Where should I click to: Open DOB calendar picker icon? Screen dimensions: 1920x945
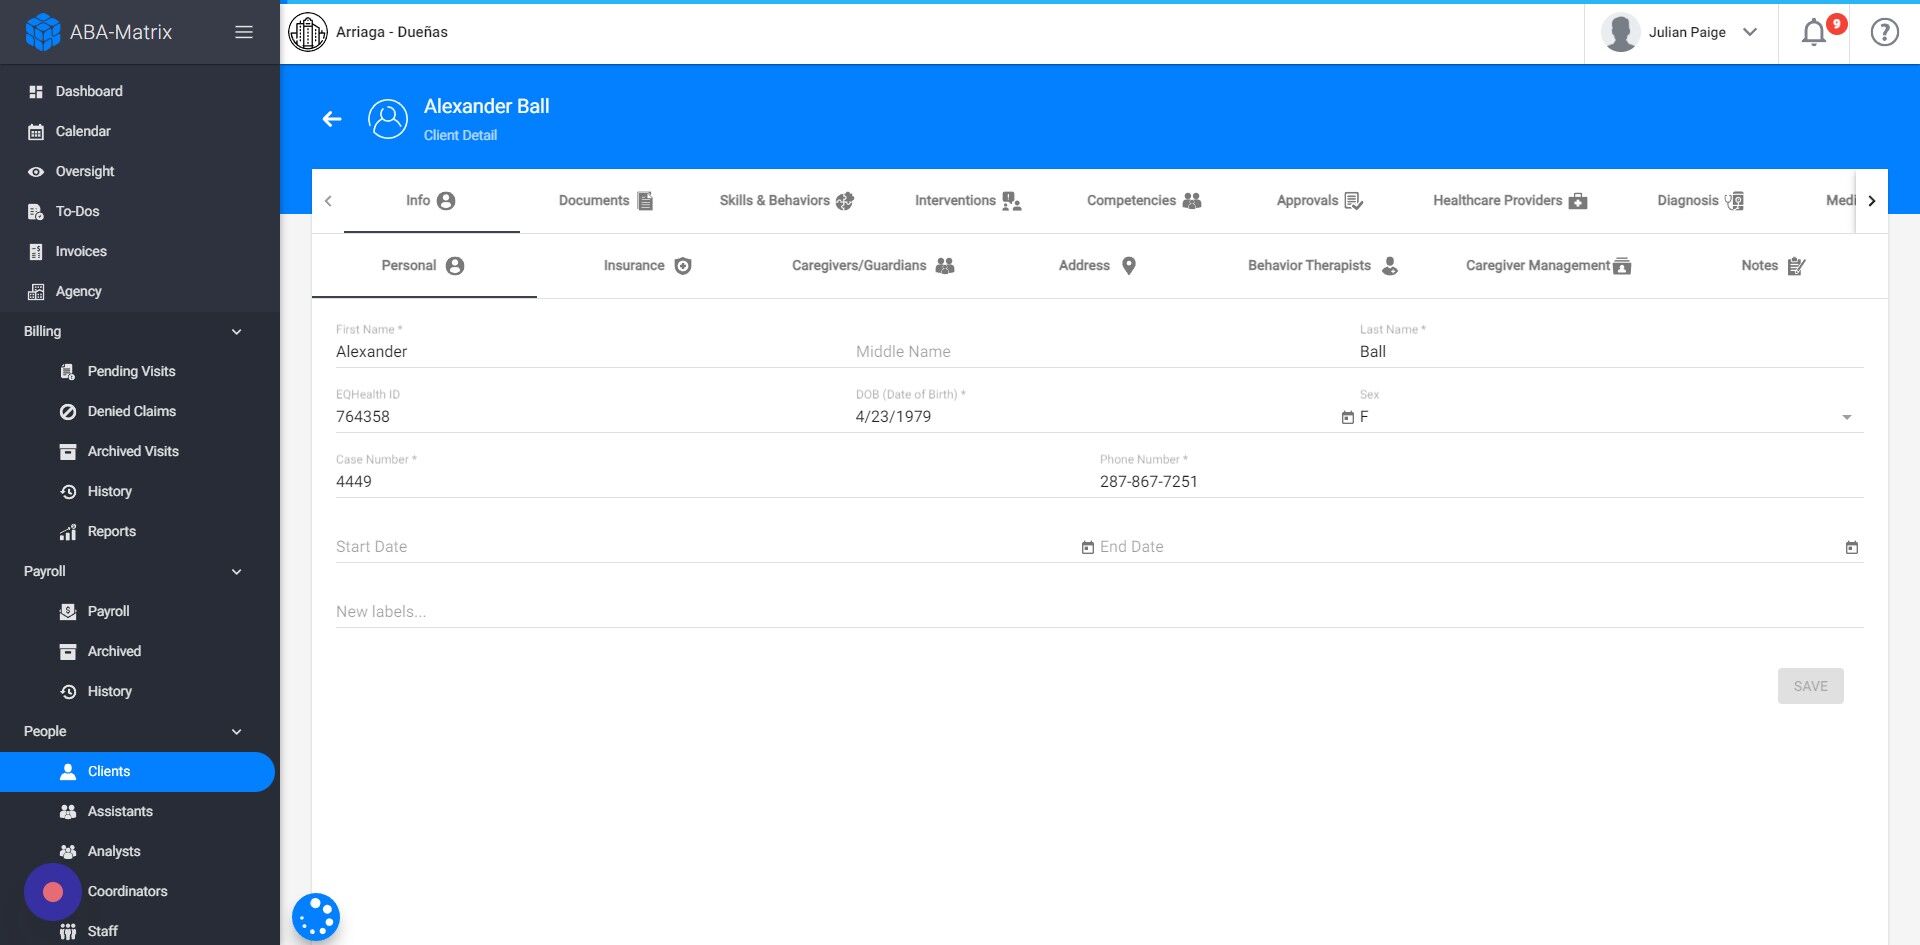(x=1347, y=417)
